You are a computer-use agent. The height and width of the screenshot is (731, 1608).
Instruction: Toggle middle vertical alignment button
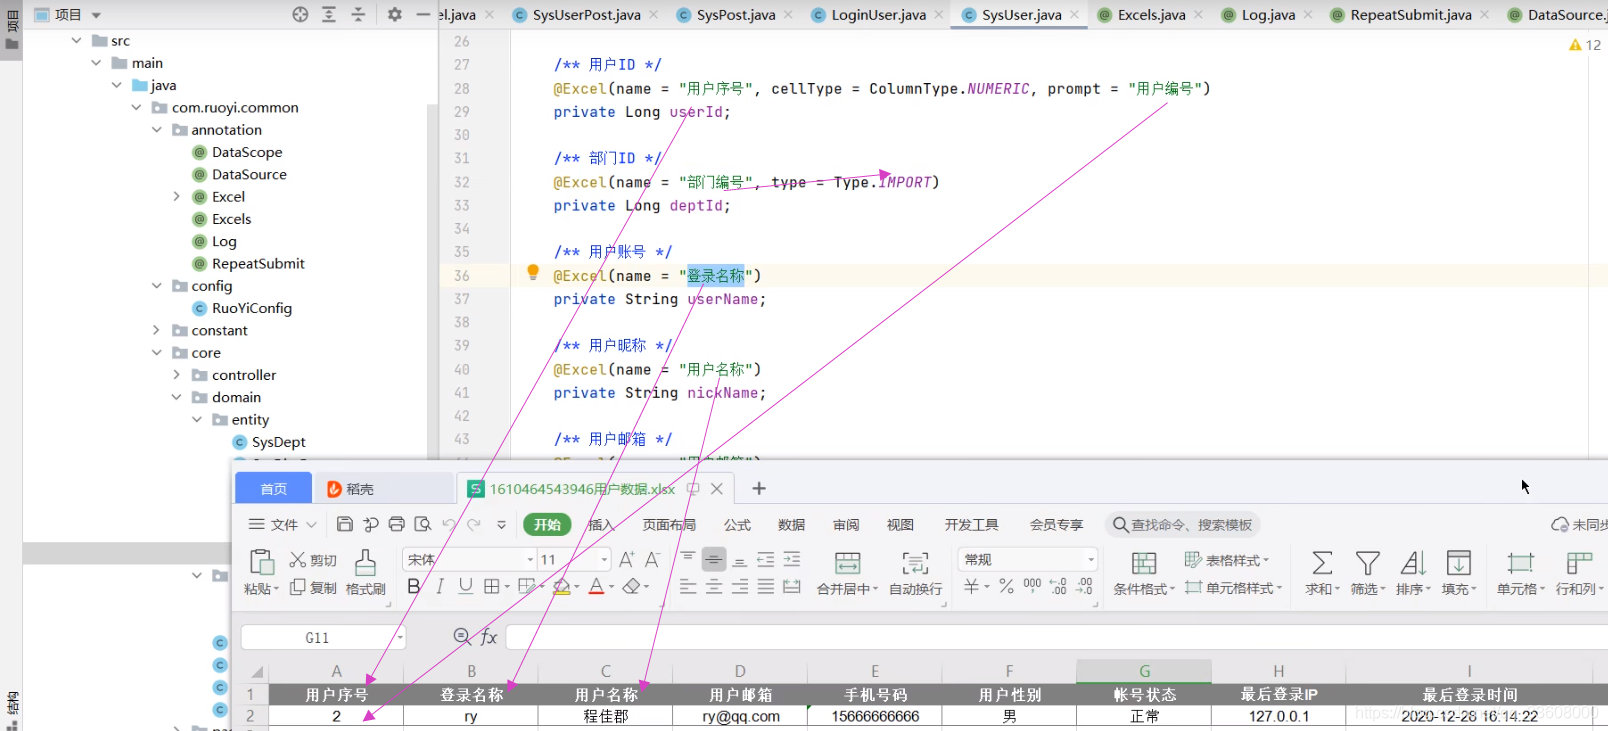pyautogui.click(x=714, y=560)
